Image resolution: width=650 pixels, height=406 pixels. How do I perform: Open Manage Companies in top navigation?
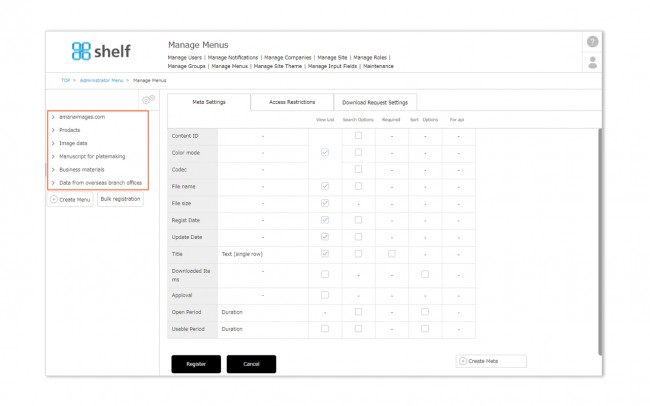point(288,58)
